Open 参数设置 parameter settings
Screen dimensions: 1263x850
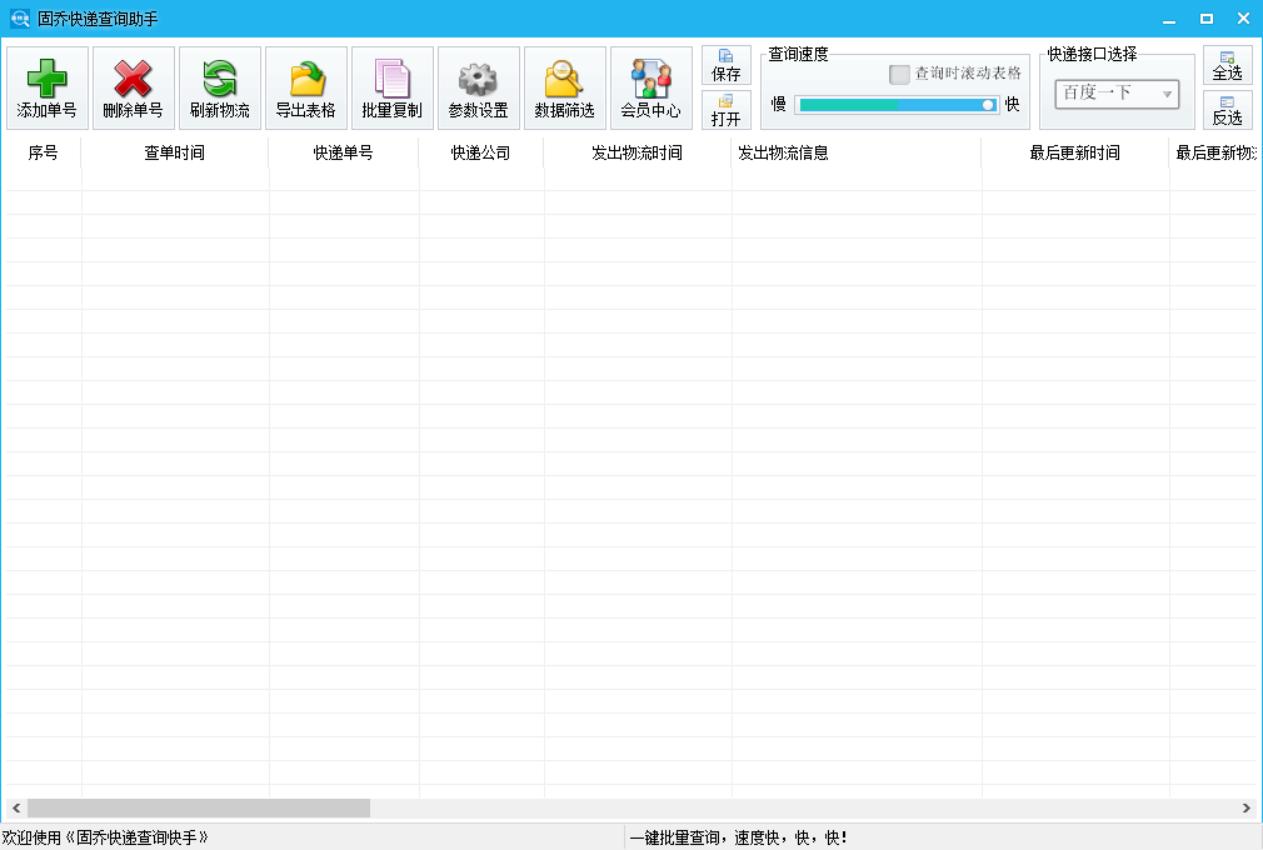[x=478, y=87]
